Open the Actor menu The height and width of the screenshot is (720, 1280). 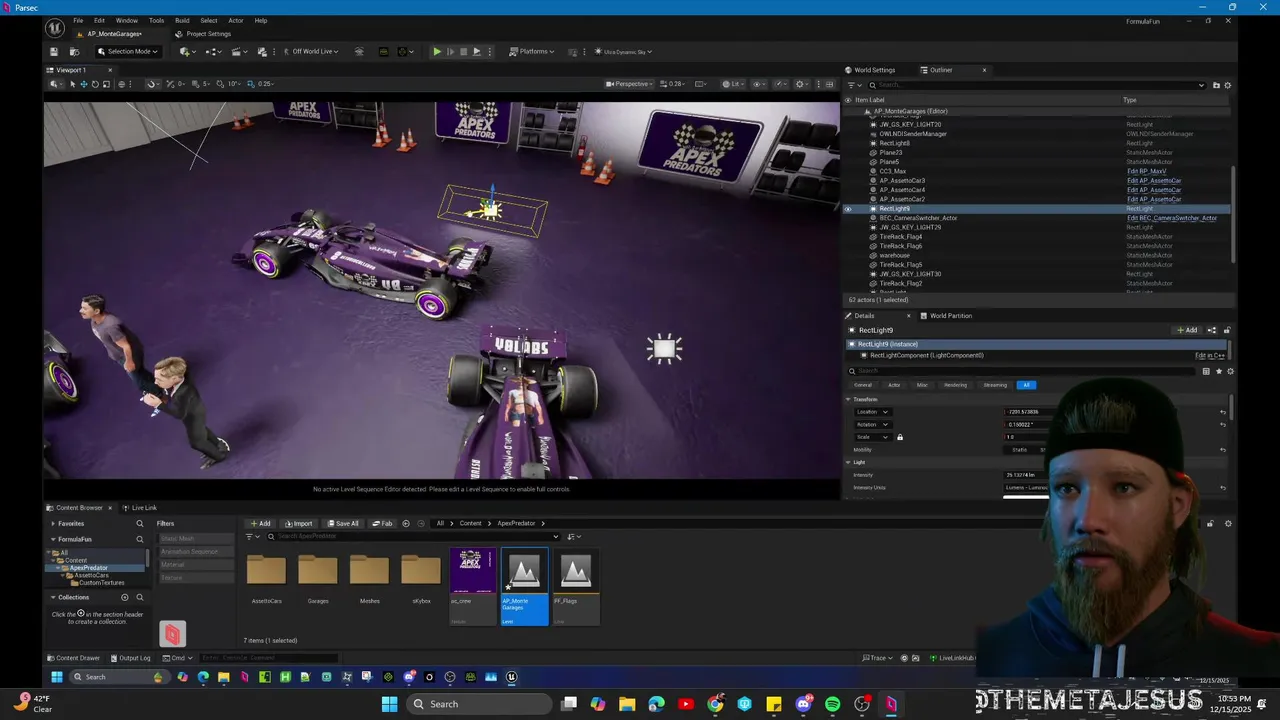tap(236, 20)
